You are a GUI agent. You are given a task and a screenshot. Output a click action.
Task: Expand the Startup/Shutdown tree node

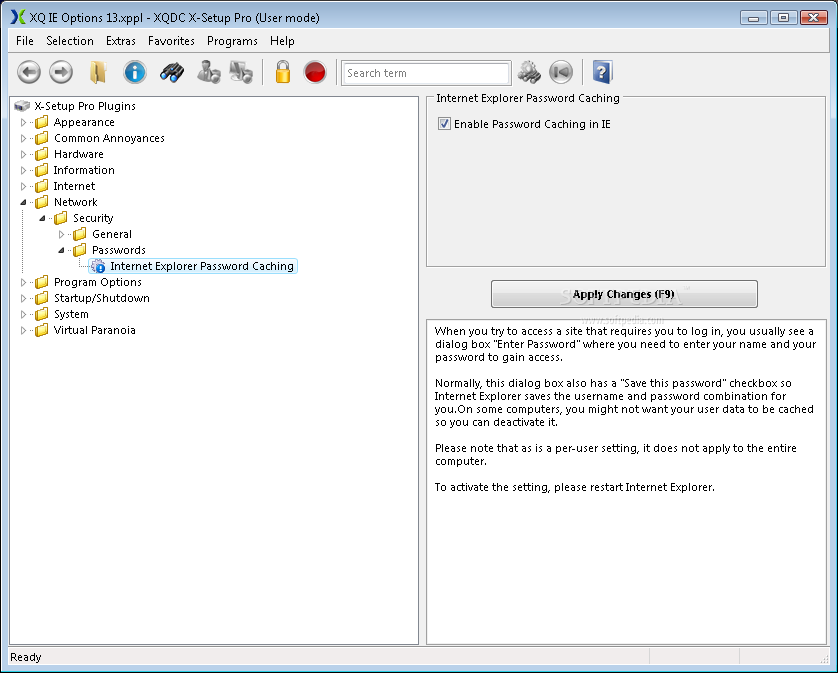[23, 298]
